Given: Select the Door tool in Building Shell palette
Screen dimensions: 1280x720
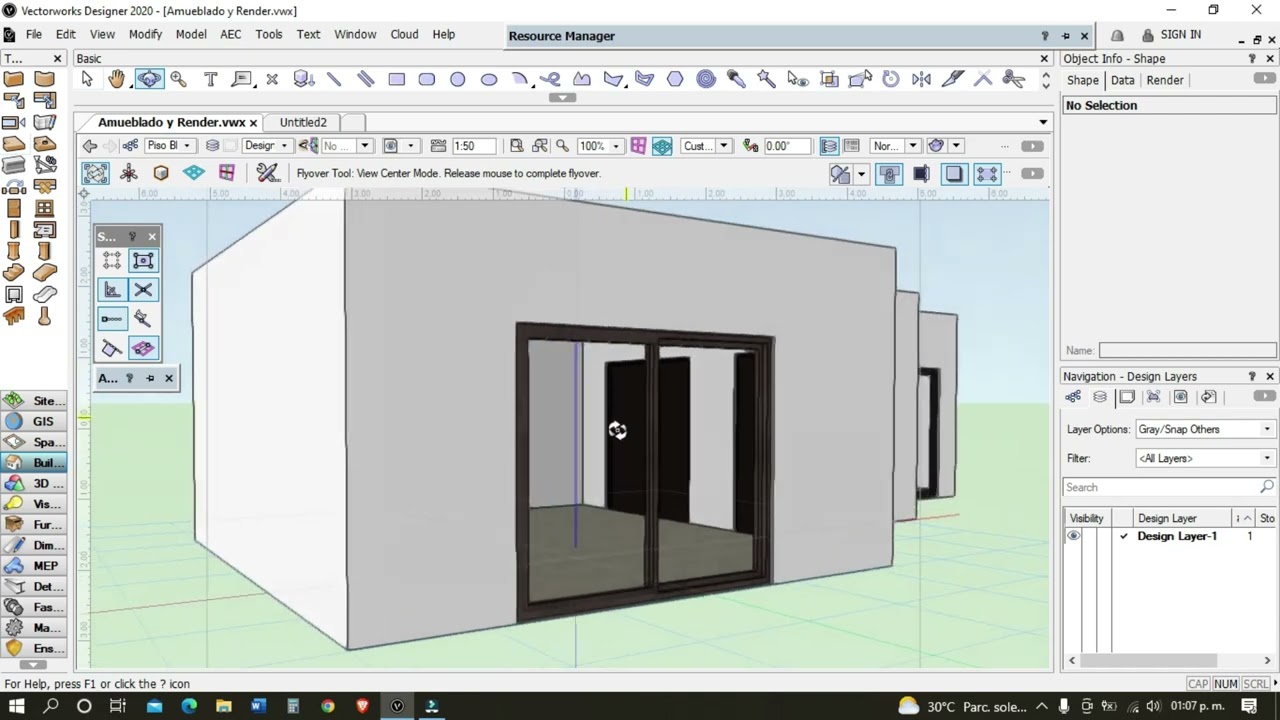Looking at the screenshot, I should click(x=14, y=208).
